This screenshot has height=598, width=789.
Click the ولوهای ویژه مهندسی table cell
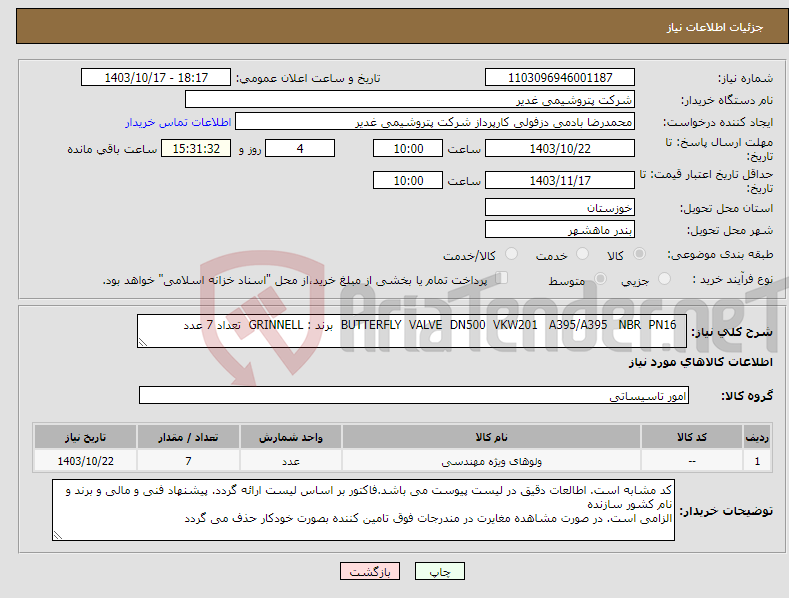(x=491, y=461)
